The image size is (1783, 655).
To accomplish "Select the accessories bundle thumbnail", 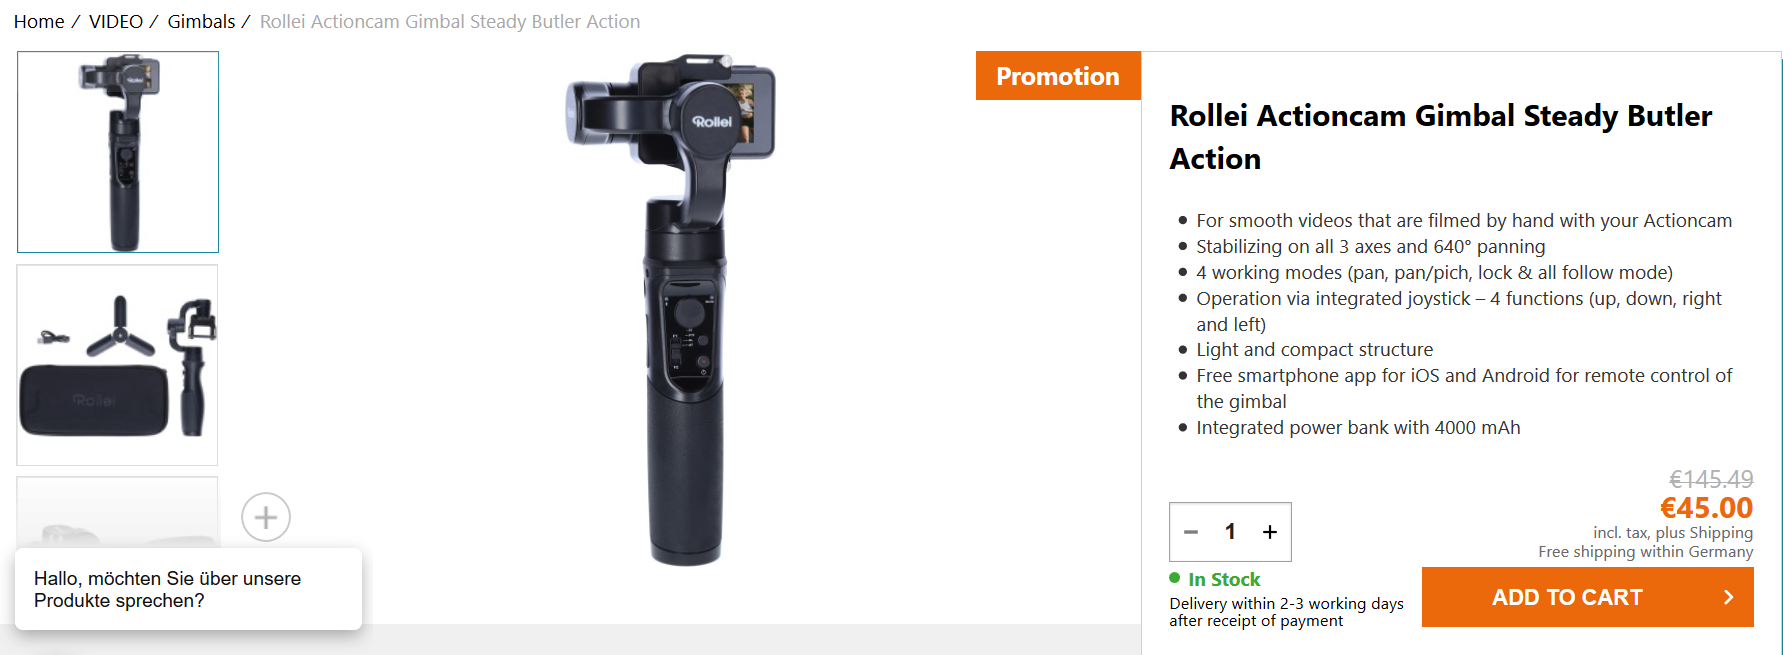I will [x=117, y=365].
